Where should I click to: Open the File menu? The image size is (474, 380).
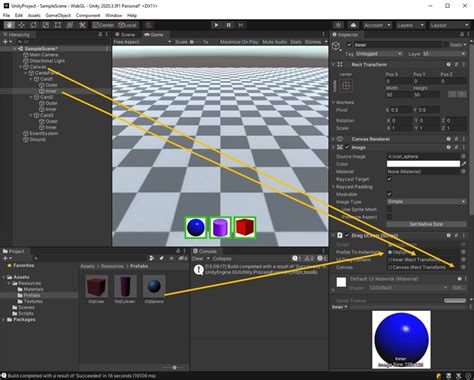click(6, 15)
